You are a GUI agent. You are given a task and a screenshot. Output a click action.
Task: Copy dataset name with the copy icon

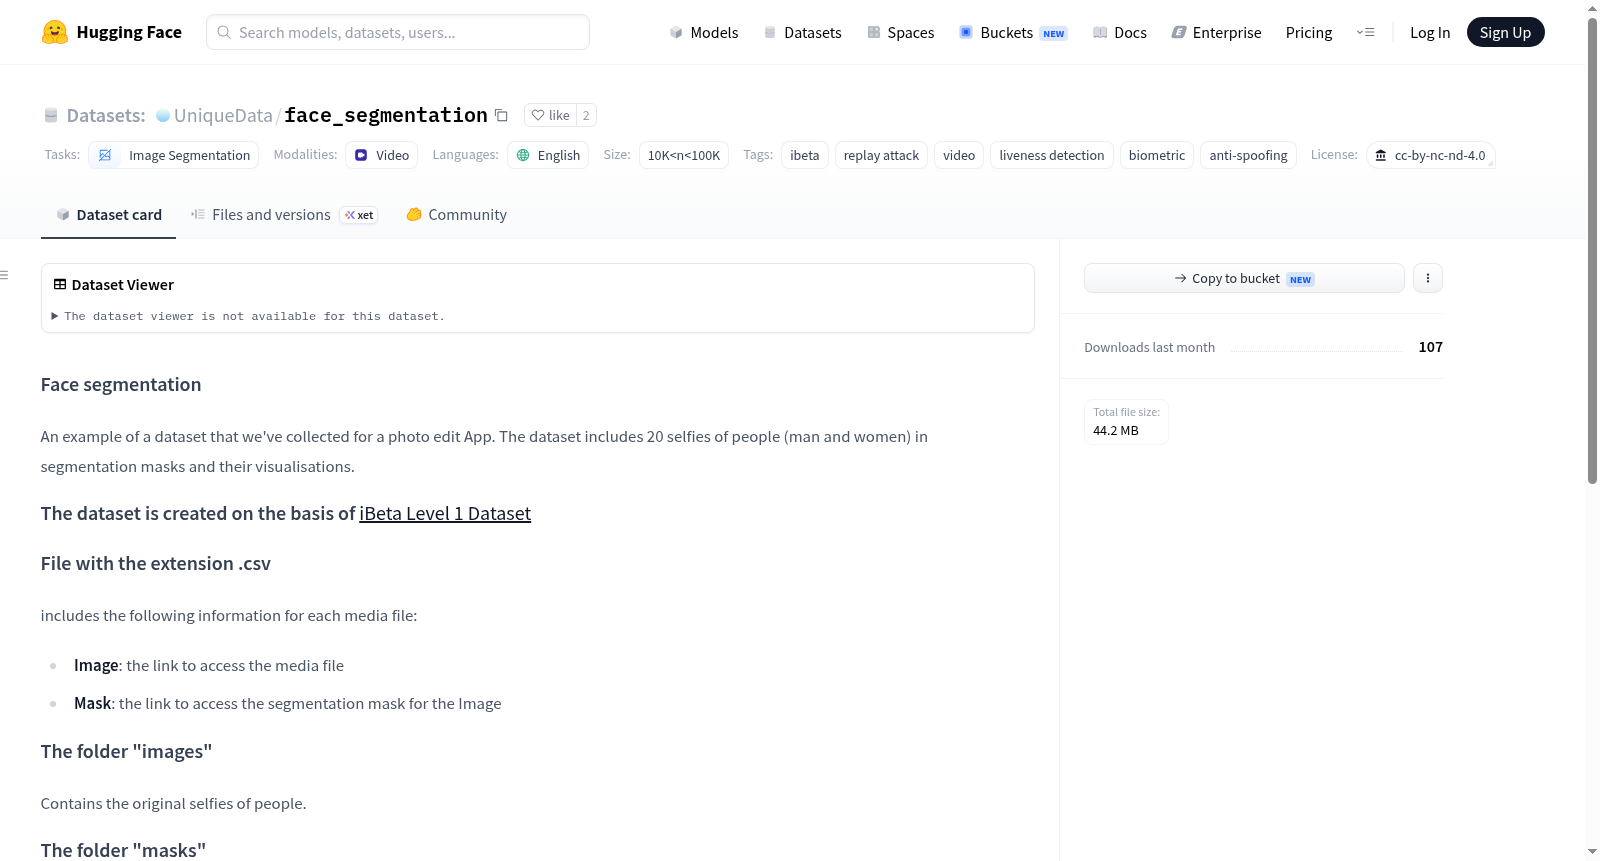502,115
